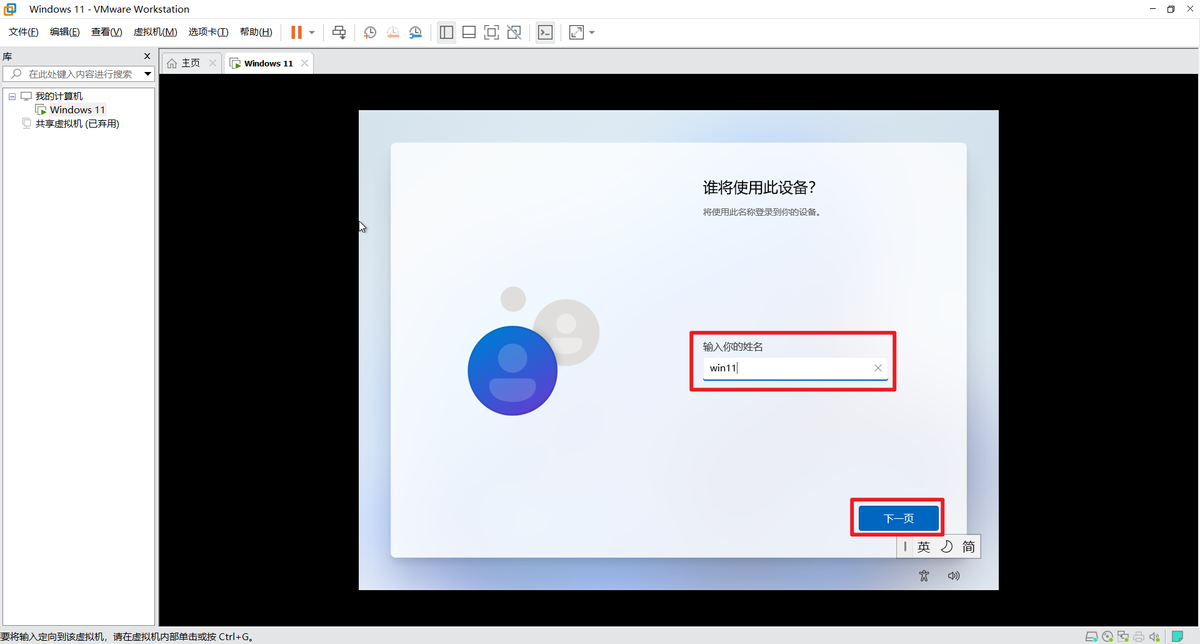Click the printer status bar icon
The image size is (1200, 644).
coord(1139,636)
